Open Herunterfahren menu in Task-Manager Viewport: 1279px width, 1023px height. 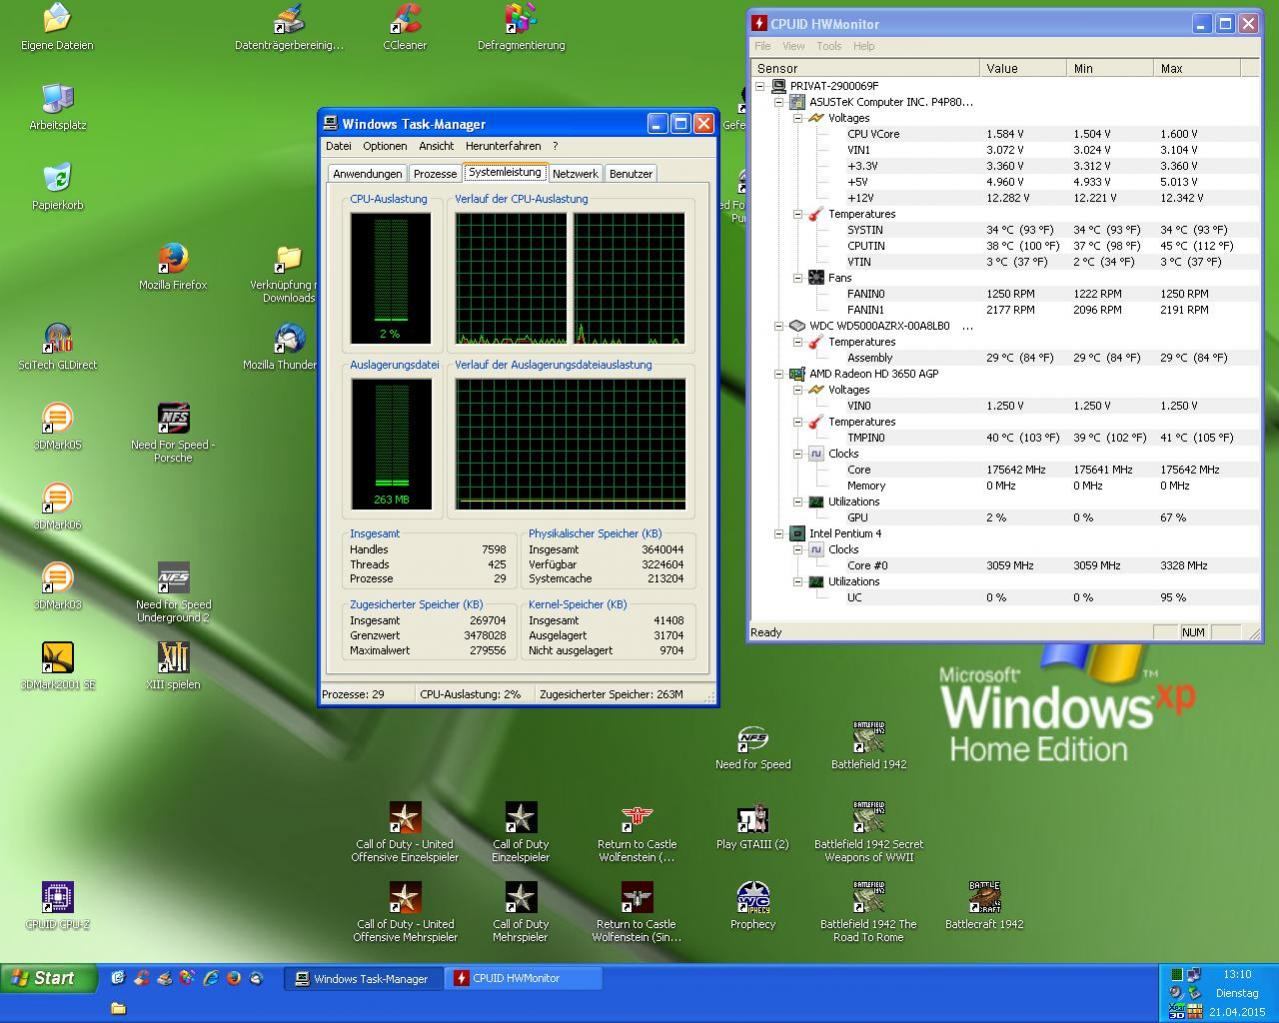coord(503,146)
